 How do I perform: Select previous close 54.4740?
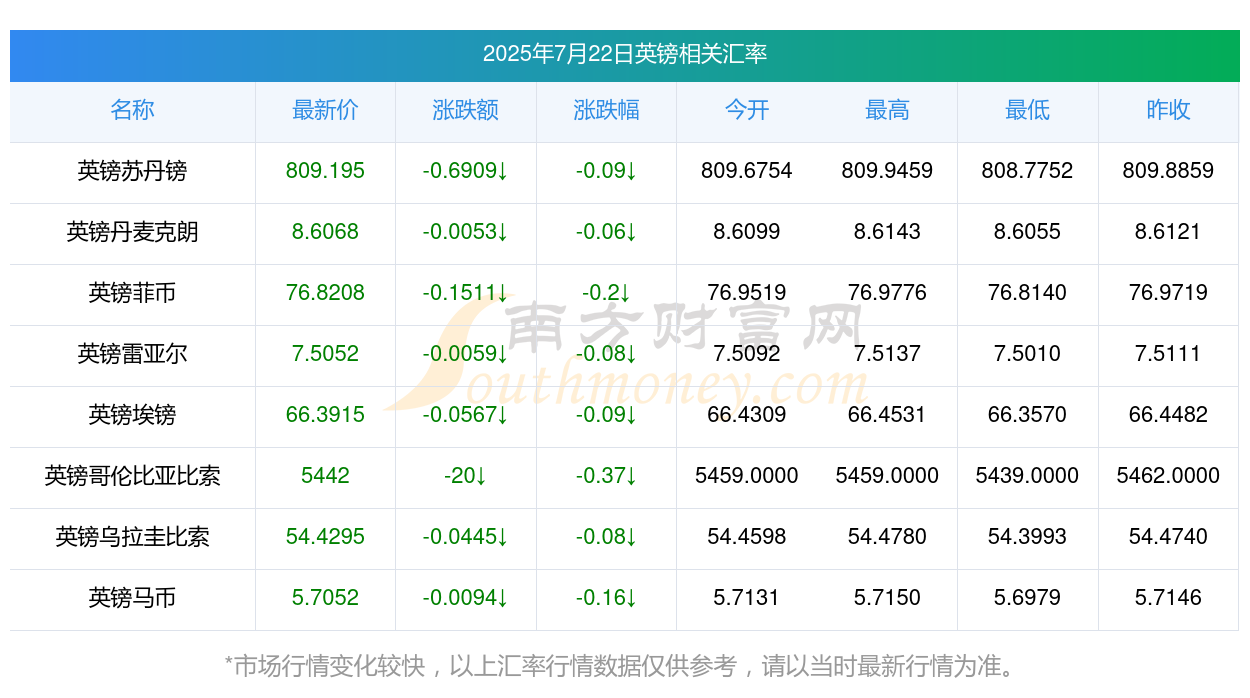coord(1168,537)
